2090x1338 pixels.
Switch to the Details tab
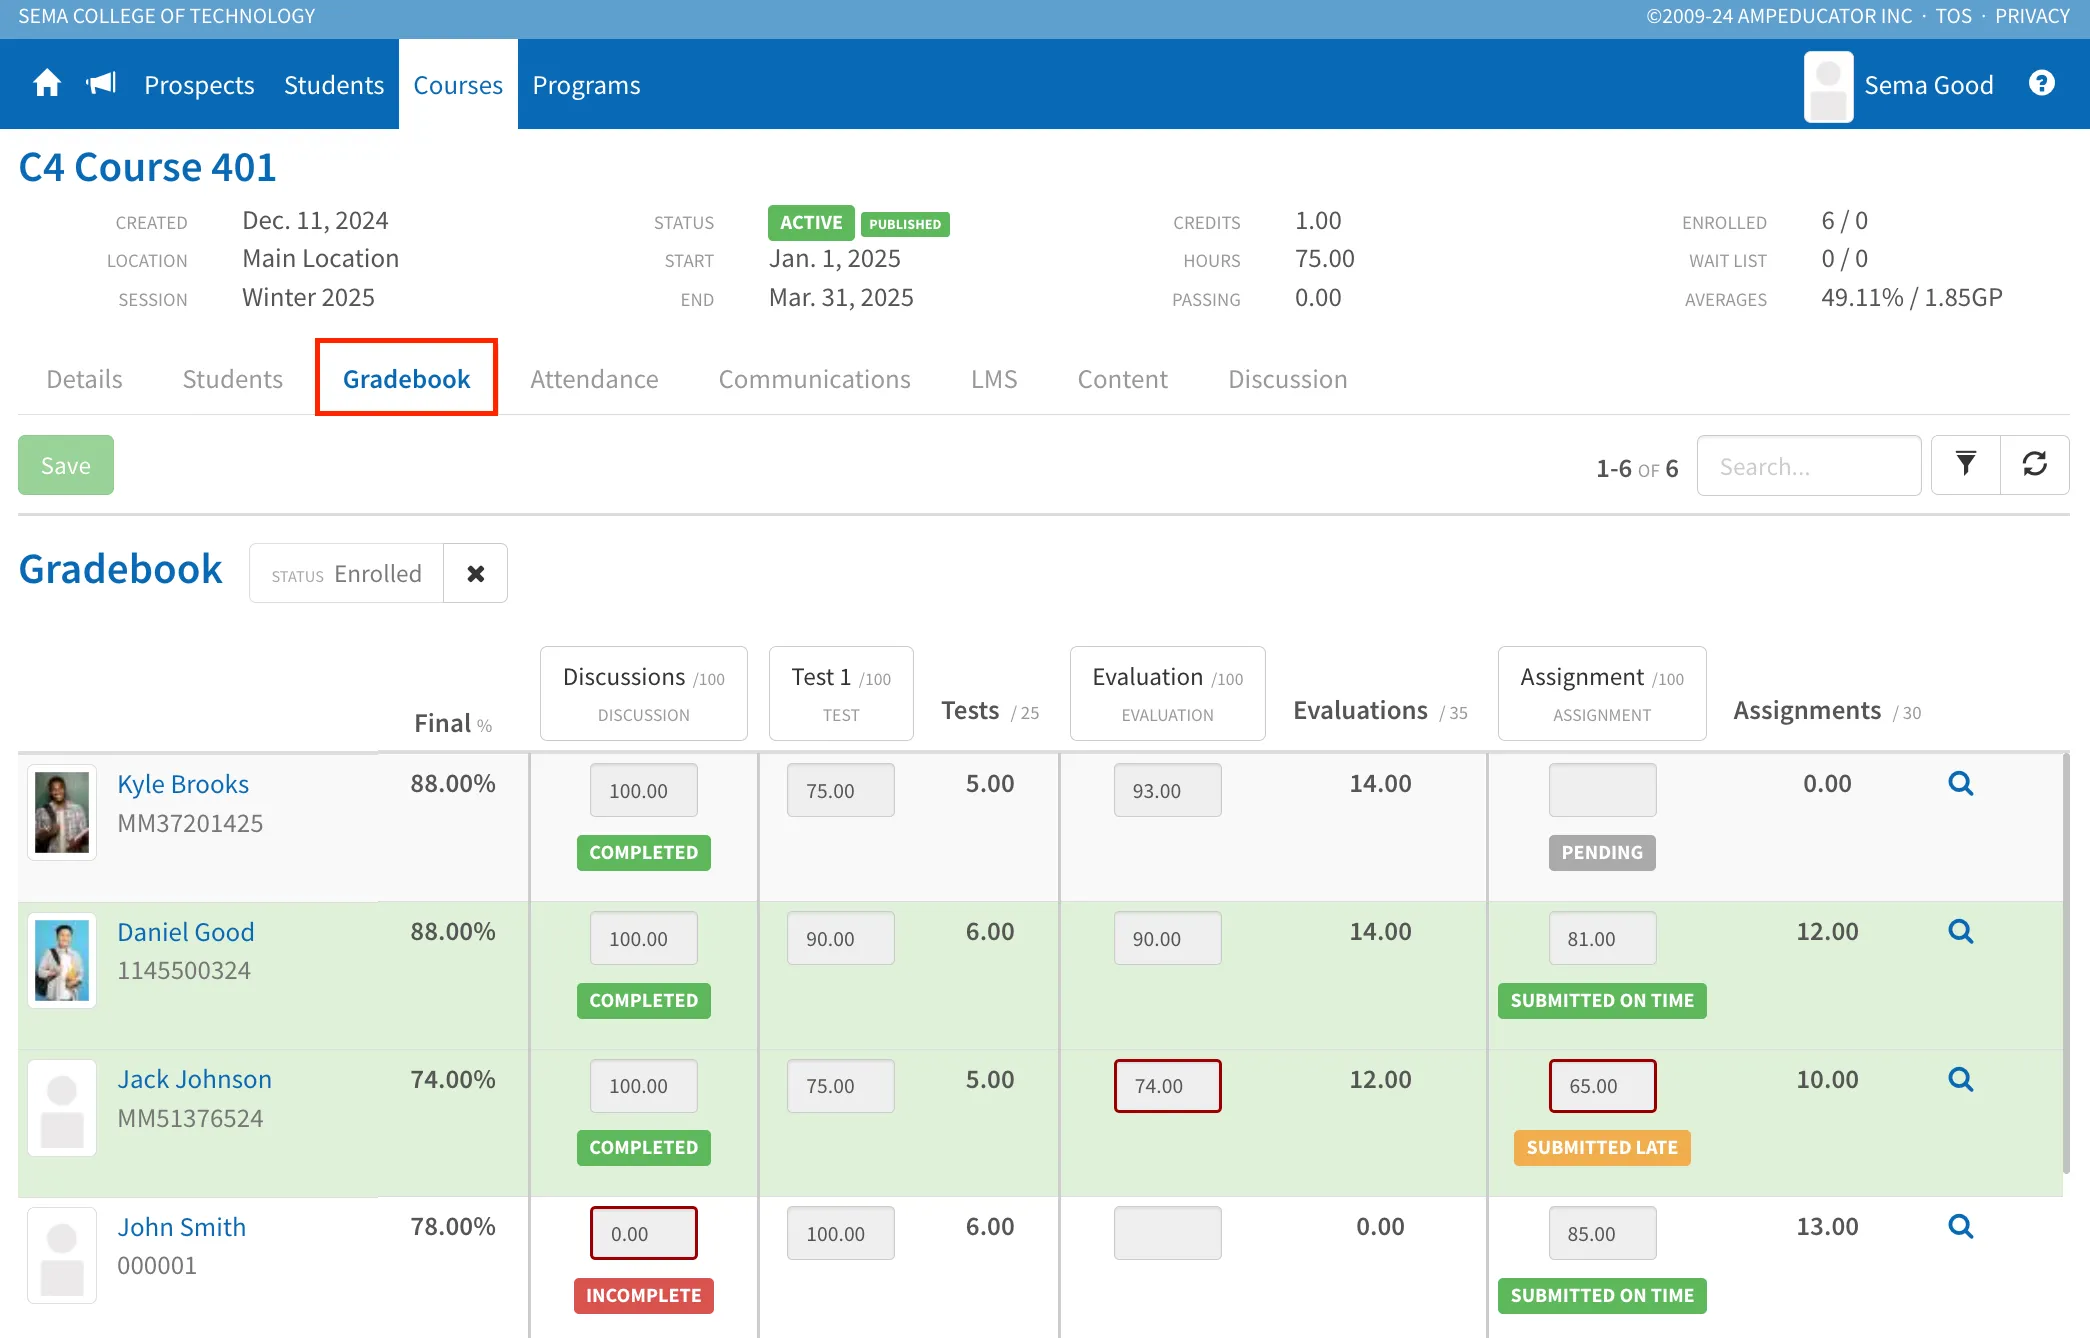pos(84,379)
